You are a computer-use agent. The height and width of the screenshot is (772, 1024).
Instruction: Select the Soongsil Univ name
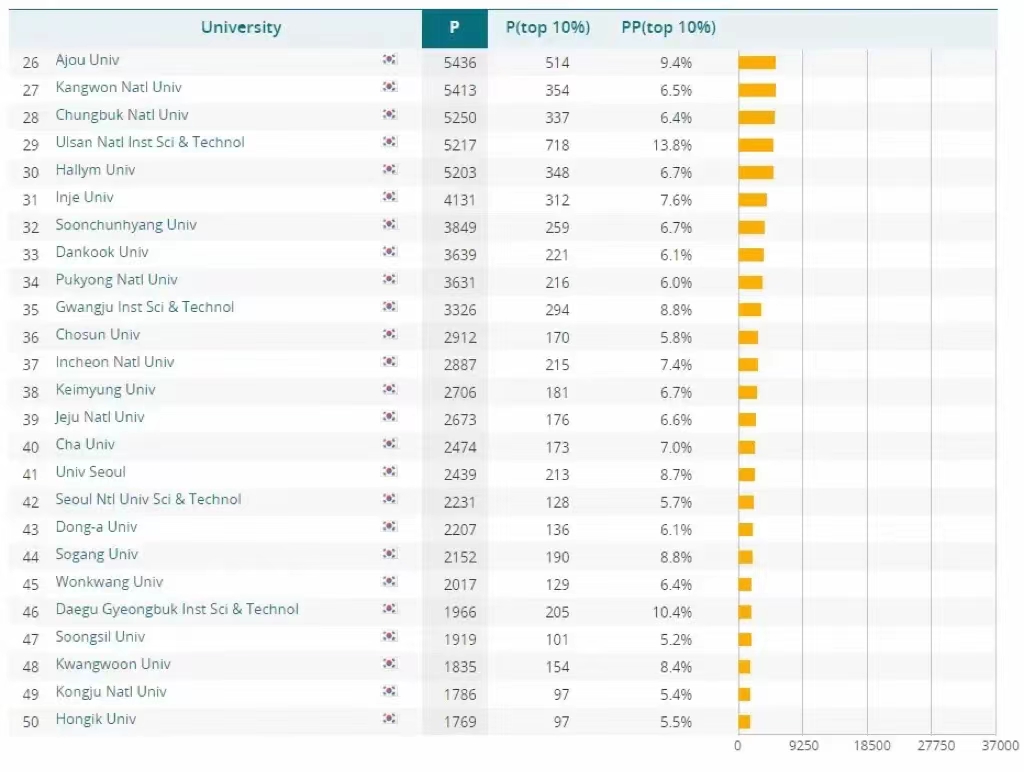tap(100, 637)
